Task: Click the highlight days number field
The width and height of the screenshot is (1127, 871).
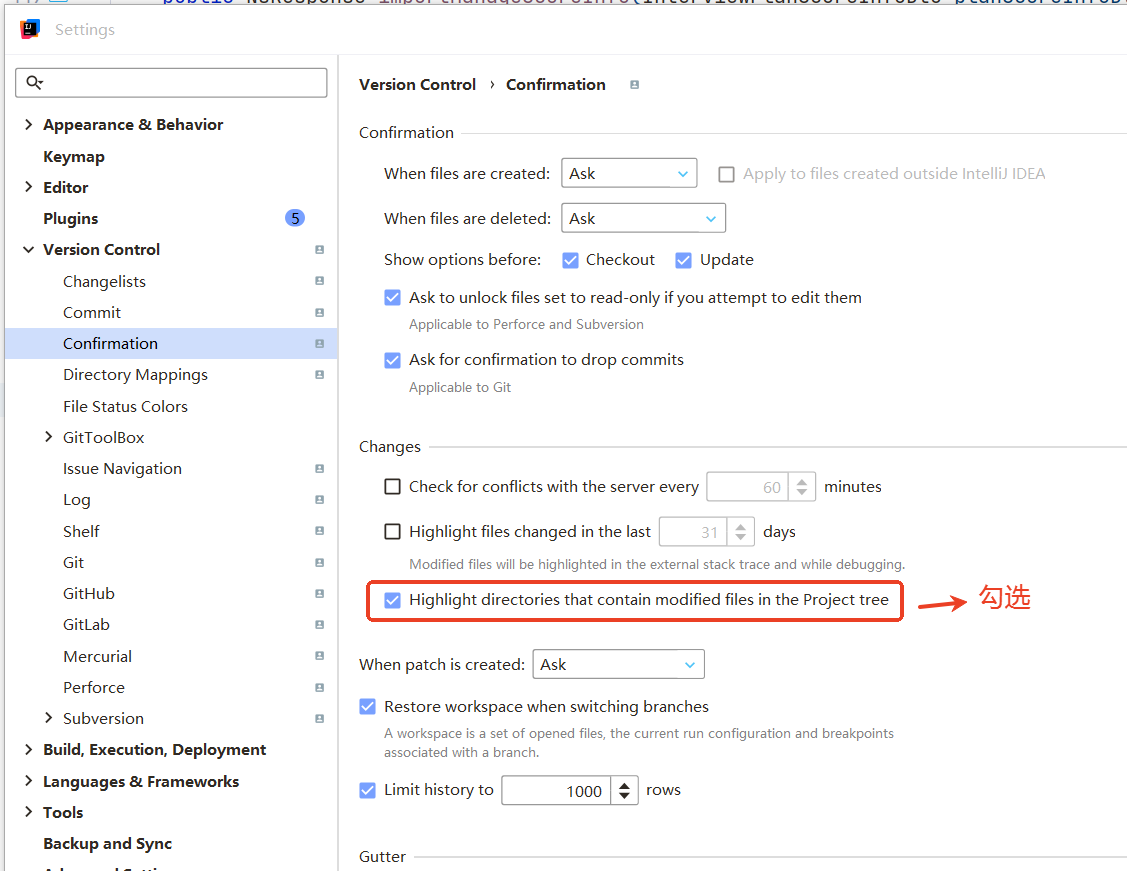Action: click(693, 532)
